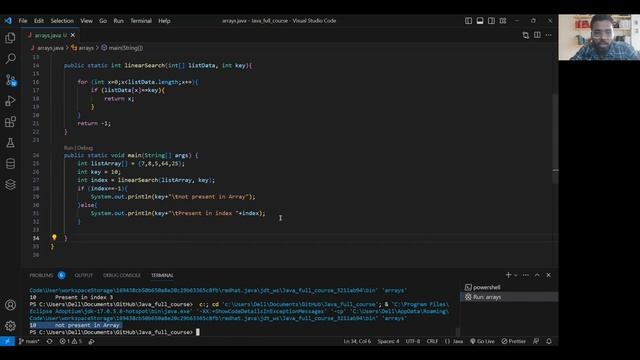
Task: Open the Manage gear icon
Action: click(10, 326)
